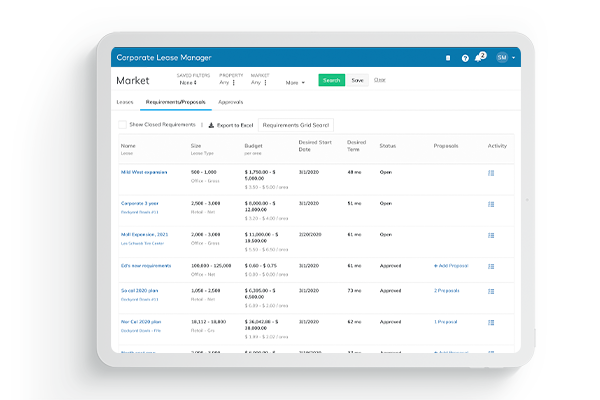Open the 2 Proposals link
600x400 pixels.
(447, 291)
